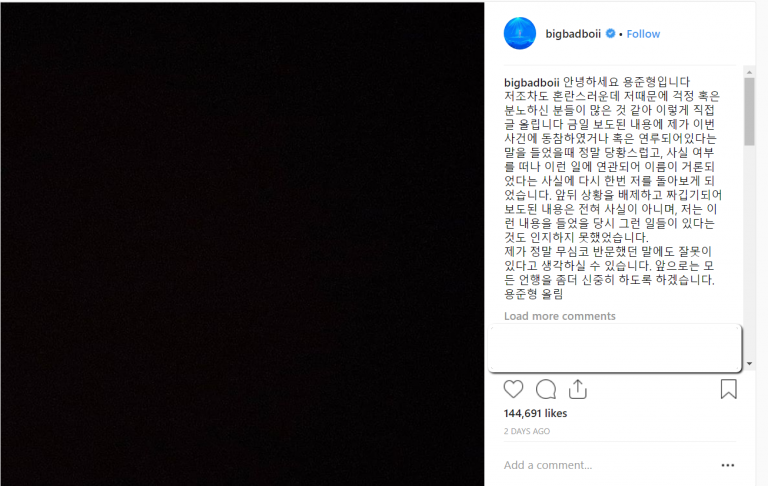Click the scrollbar up arrow in comments

[749, 72]
